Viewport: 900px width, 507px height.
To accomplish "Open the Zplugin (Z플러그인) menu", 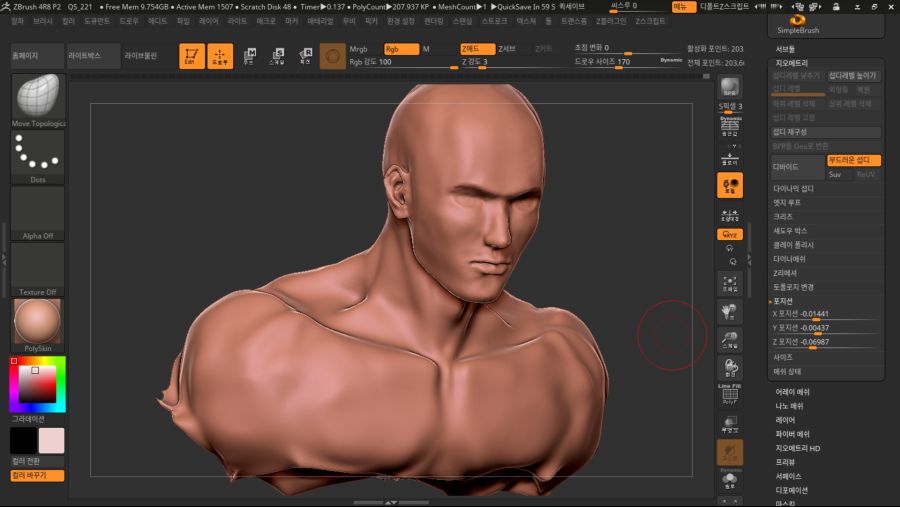I will click(x=611, y=21).
